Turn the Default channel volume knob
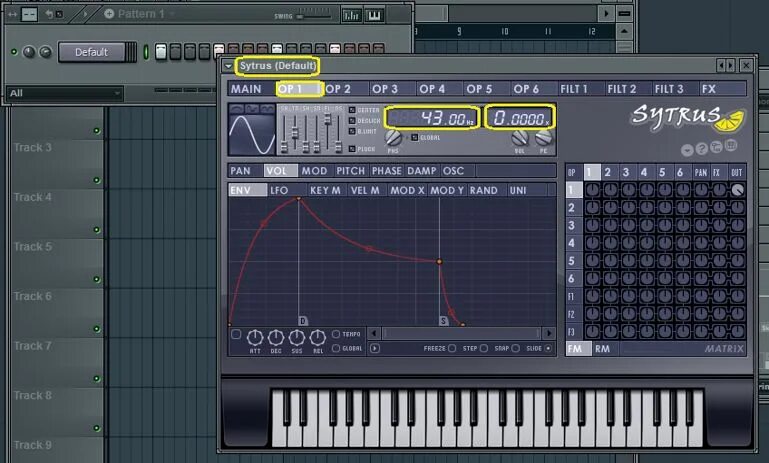The image size is (769, 463). pos(45,52)
